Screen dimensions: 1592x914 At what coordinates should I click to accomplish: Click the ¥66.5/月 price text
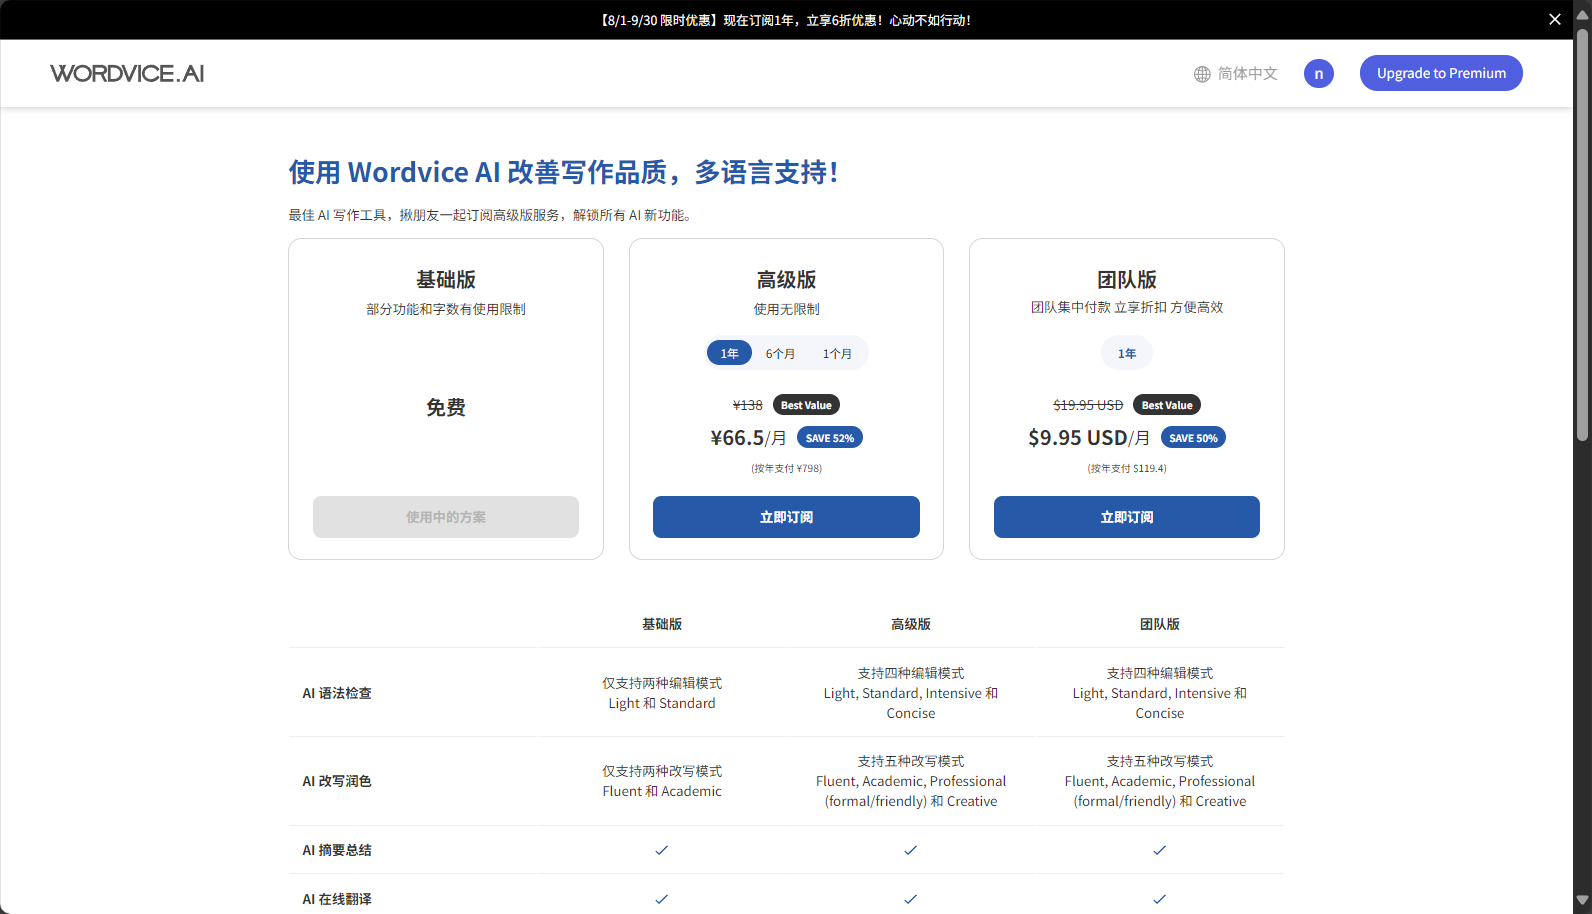(748, 438)
